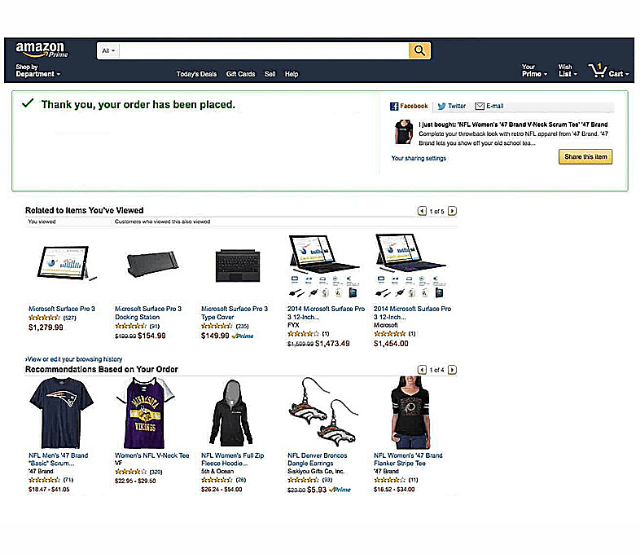Click the orange search magnifier button
This screenshot has width=640, height=555.
click(419, 51)
